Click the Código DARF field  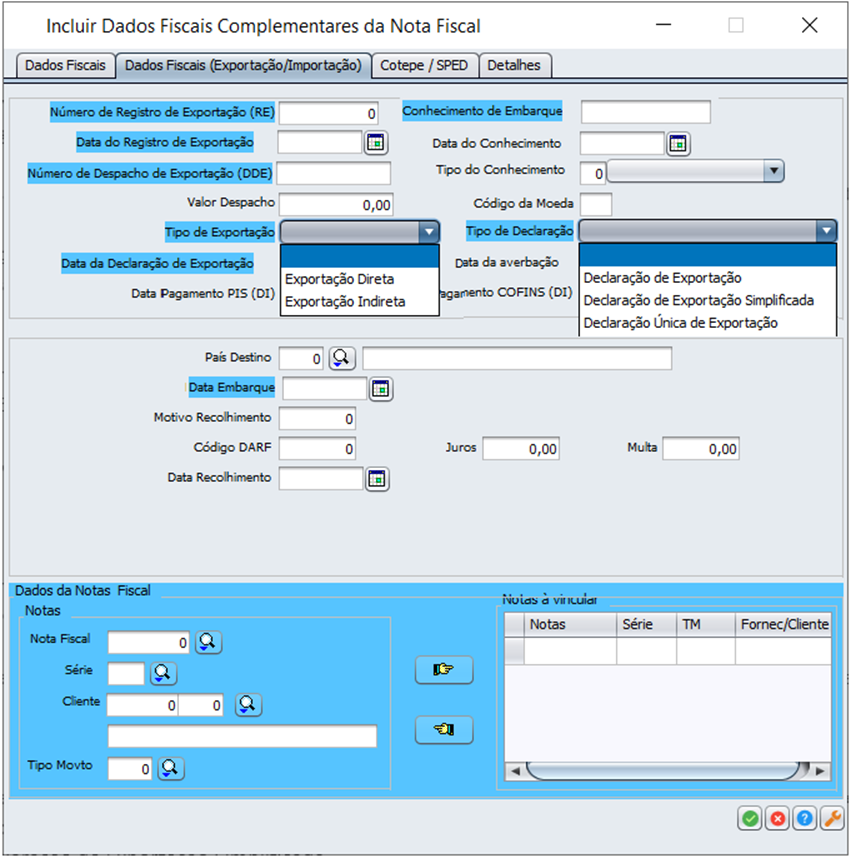point(317,449)
